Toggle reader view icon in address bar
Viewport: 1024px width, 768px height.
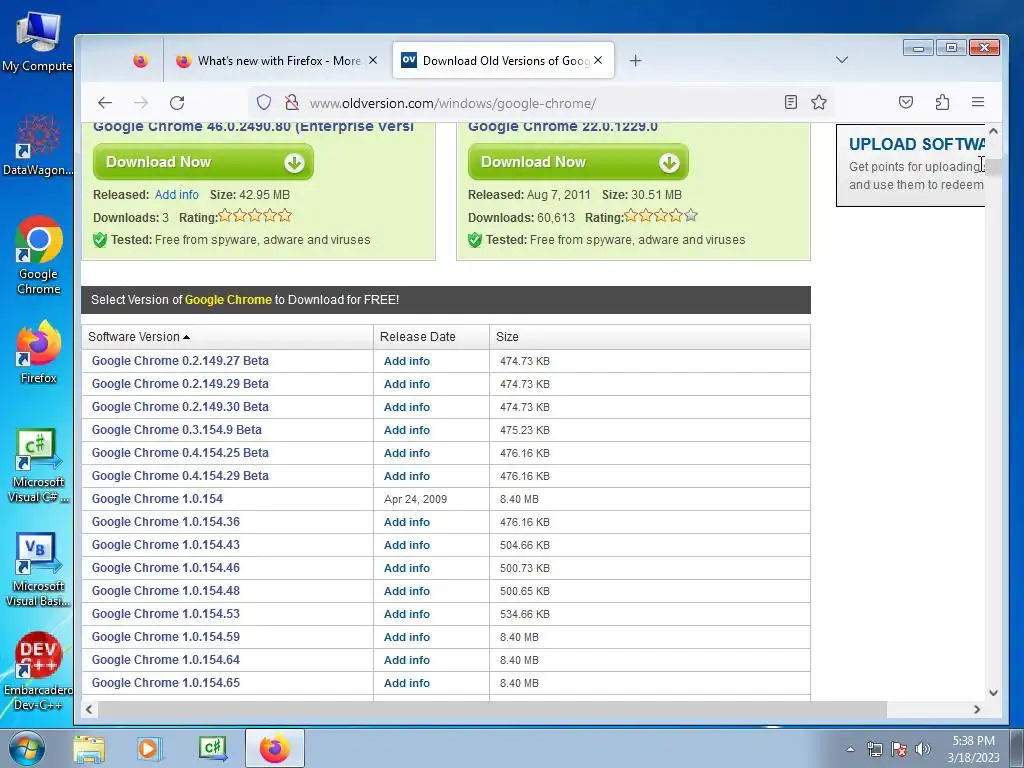point(791,102)
